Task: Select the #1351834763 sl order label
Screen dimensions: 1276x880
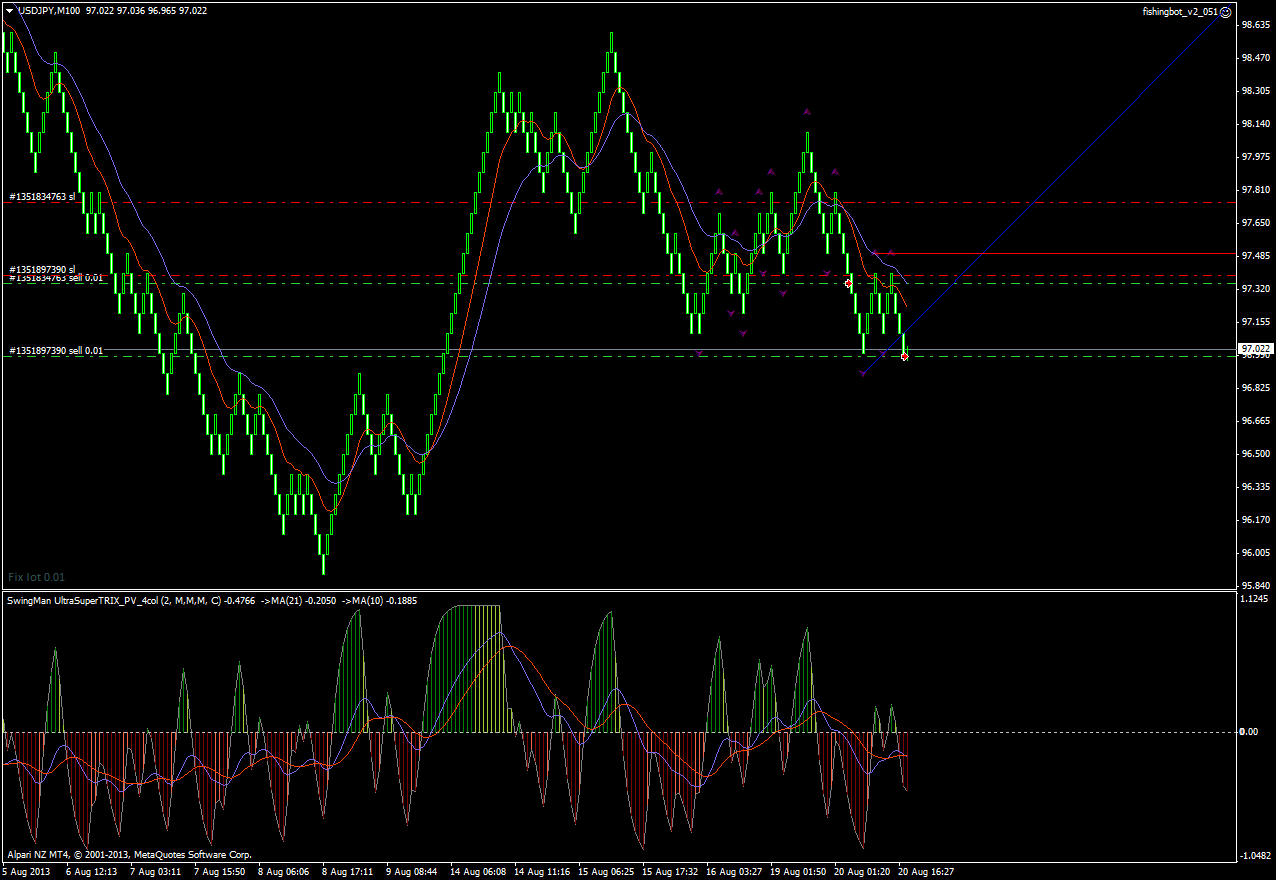Action: (42, 197)
